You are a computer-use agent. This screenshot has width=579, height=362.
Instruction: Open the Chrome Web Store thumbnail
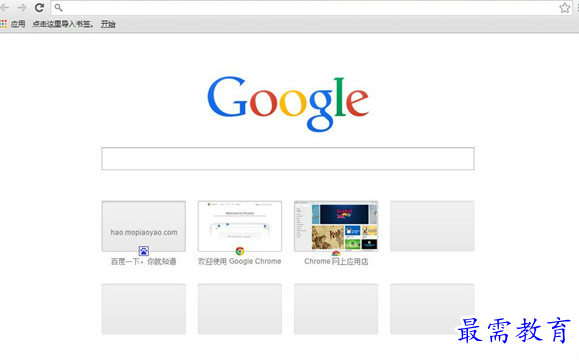(x=336, y=226)
